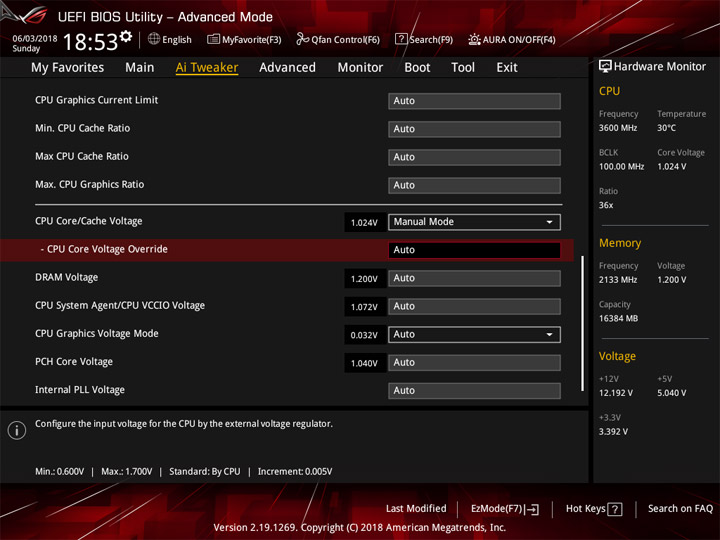
Task: Click the CPU Core Voltage Override field
Action: pos(474,250)
